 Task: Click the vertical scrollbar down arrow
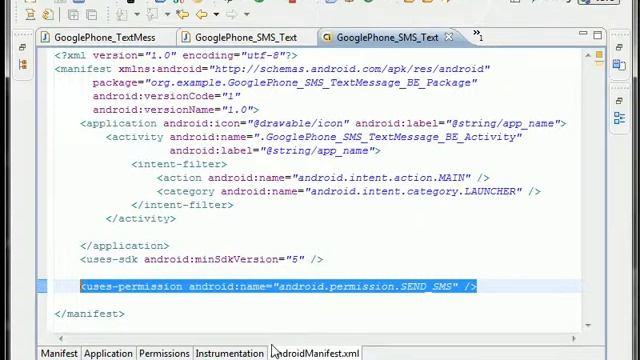pos(588,325)
